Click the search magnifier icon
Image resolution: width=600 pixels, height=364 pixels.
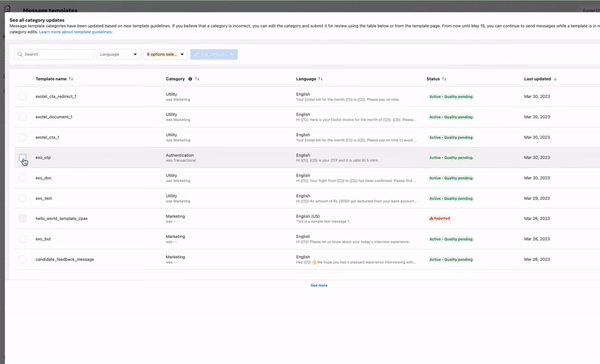tap(20, 54)
